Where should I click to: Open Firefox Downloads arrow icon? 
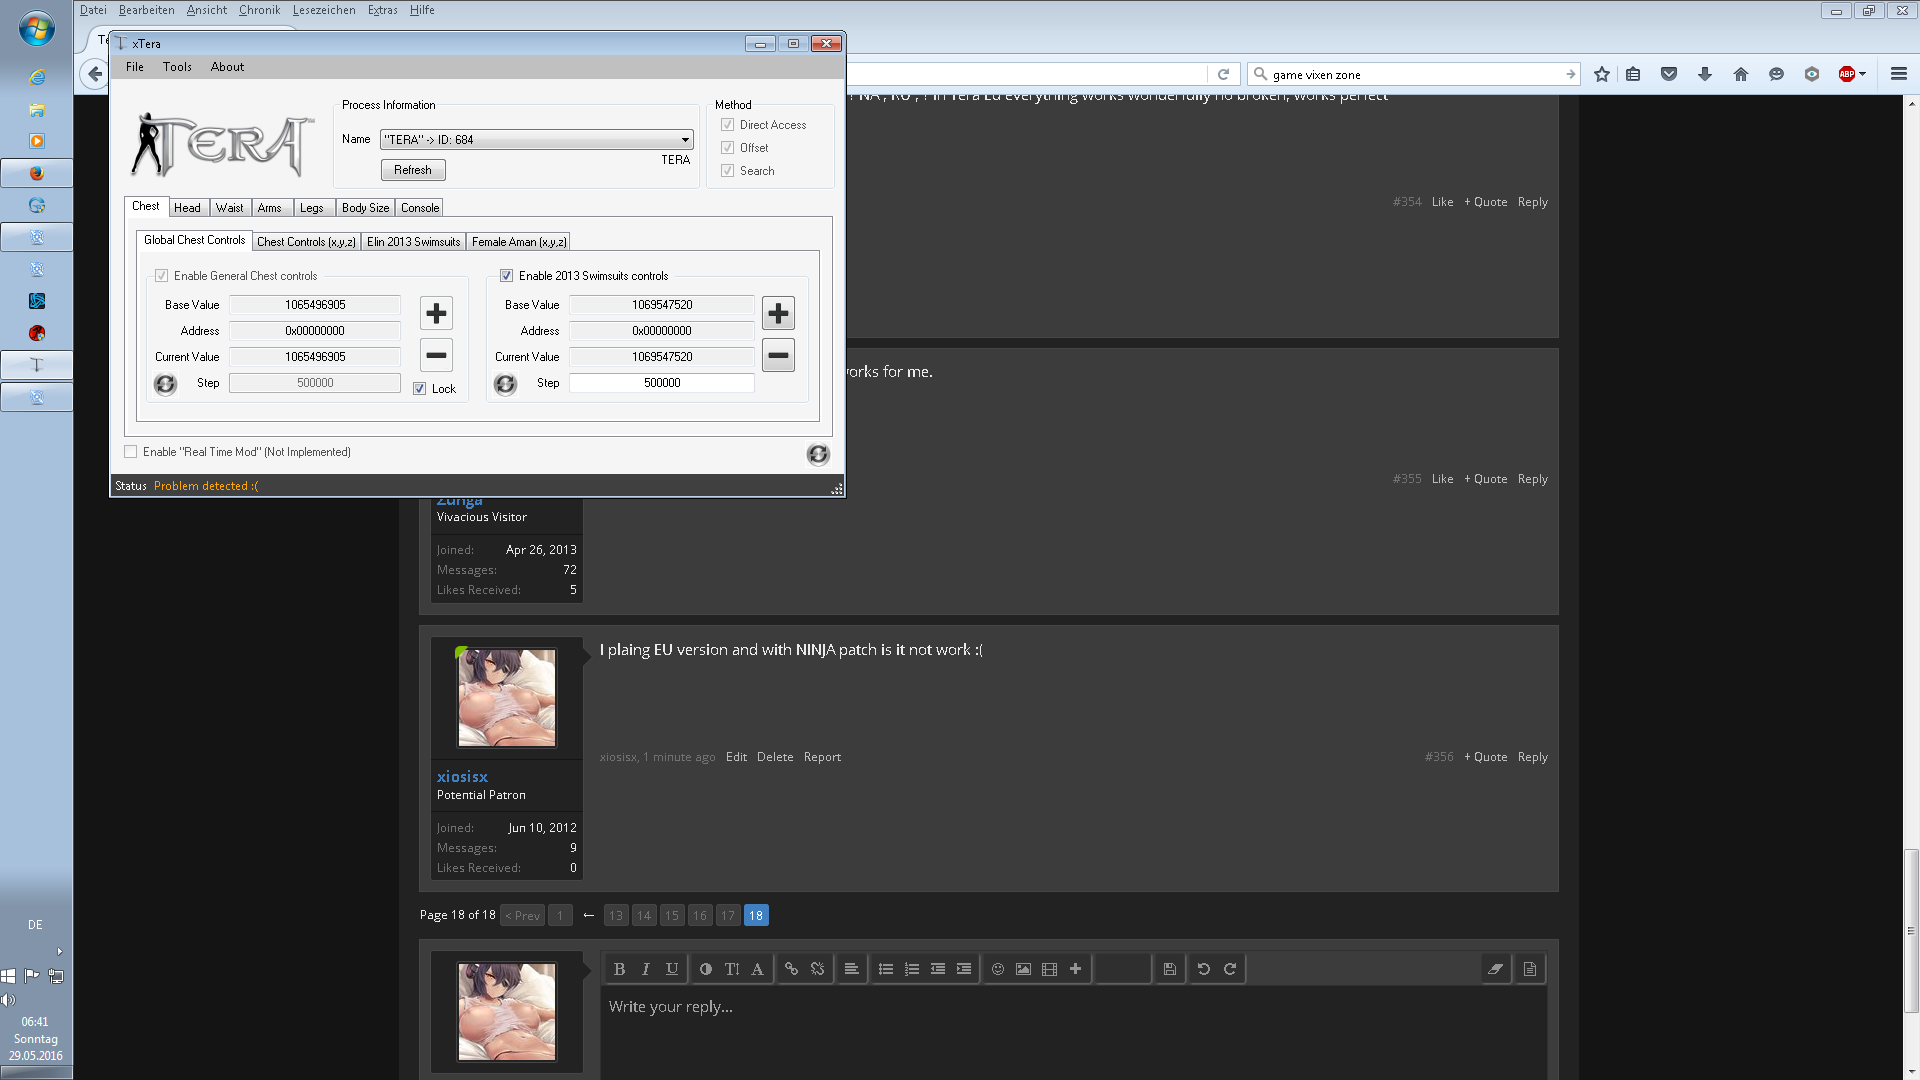1705,74
